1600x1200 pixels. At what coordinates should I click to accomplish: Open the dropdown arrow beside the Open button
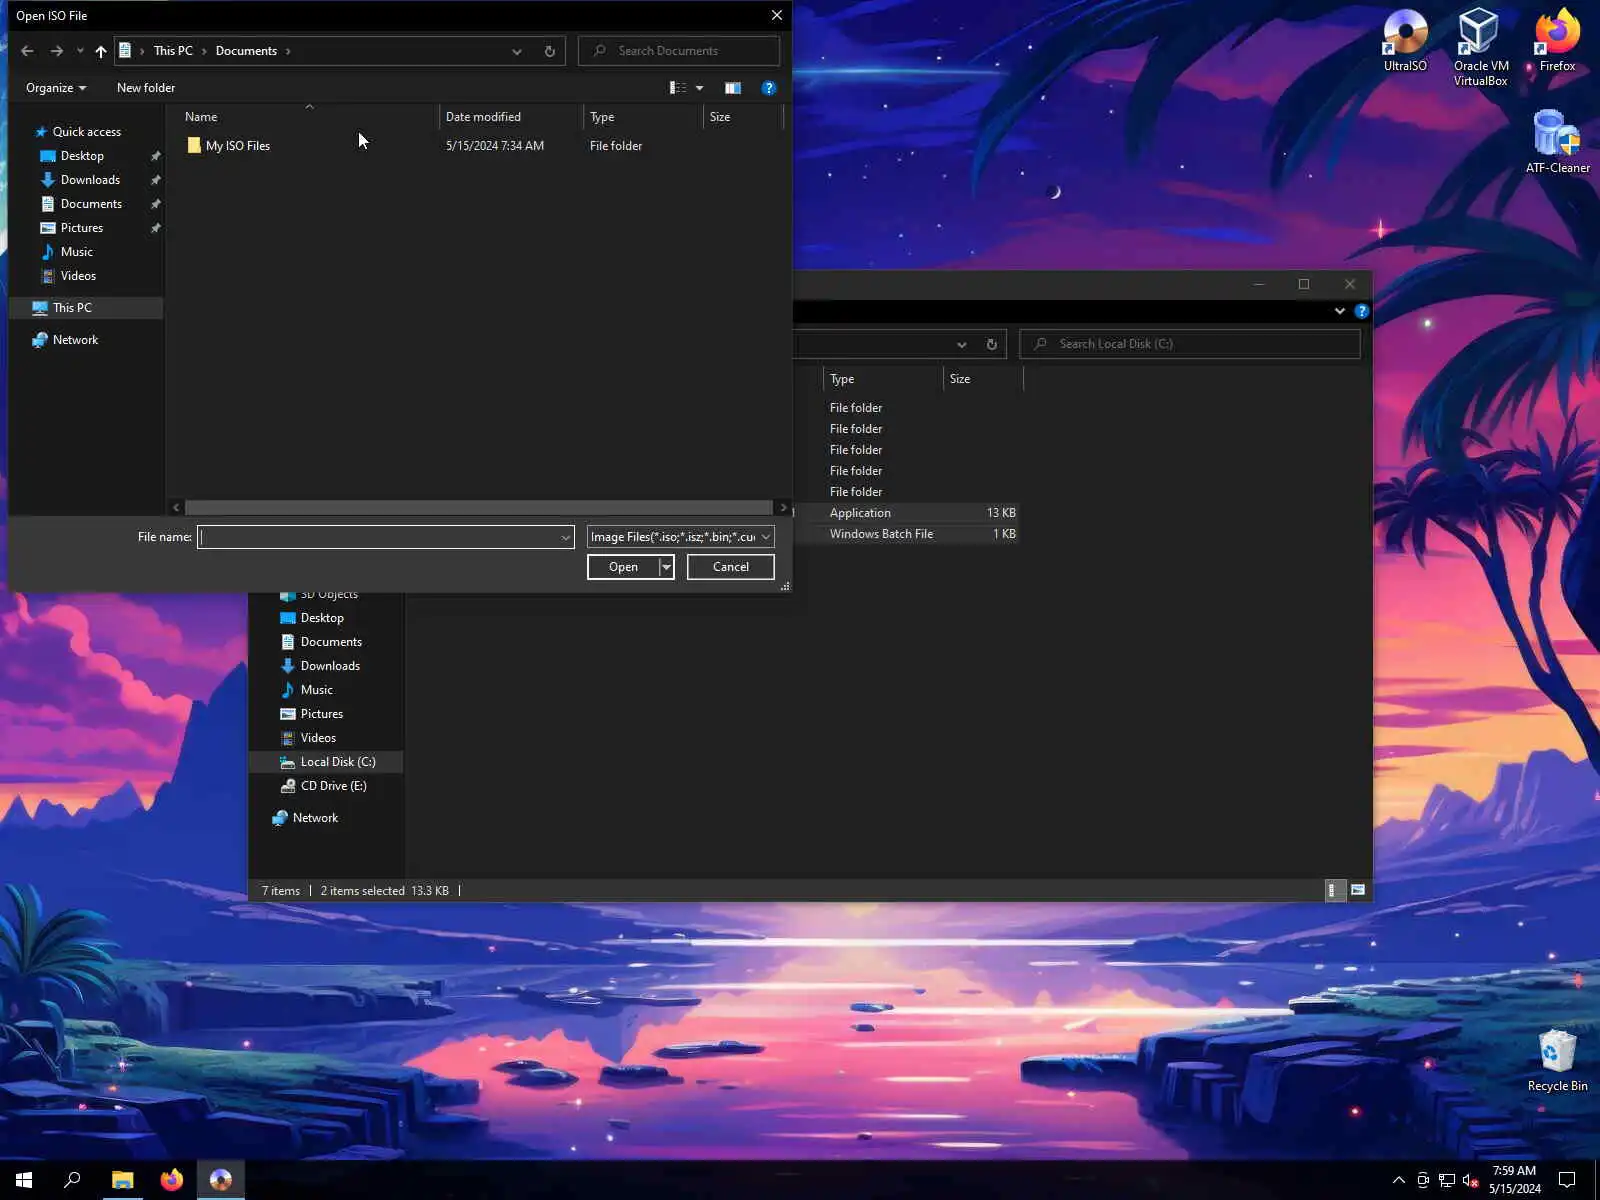[666, 567]
